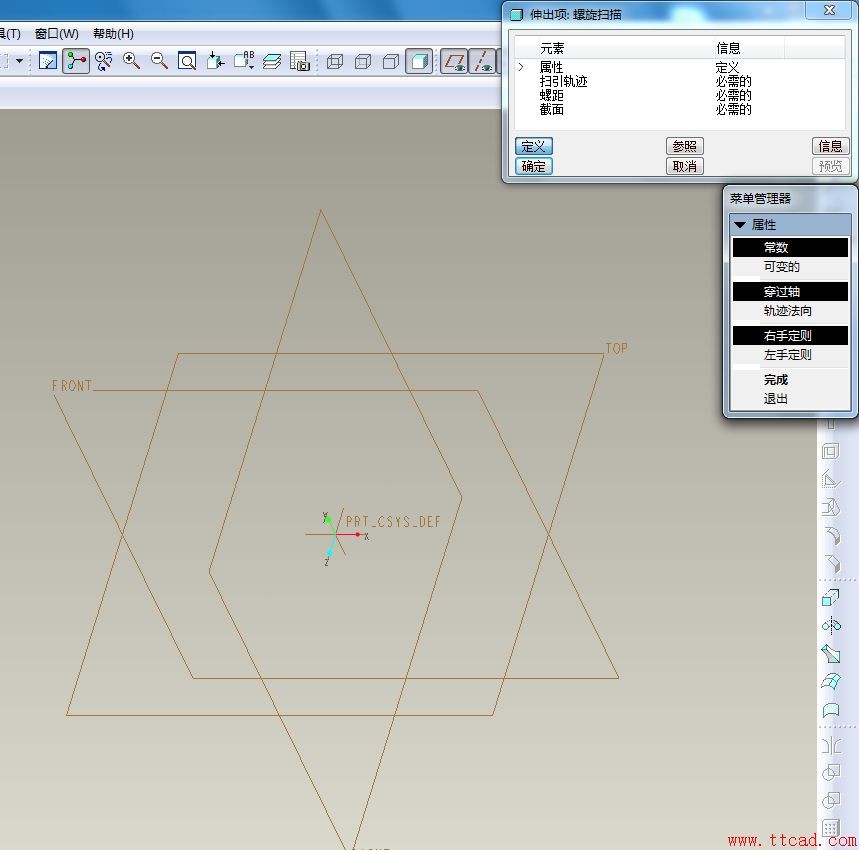
Task: Click 完成 in the menu manager
Action: click(x=776, y=380)
